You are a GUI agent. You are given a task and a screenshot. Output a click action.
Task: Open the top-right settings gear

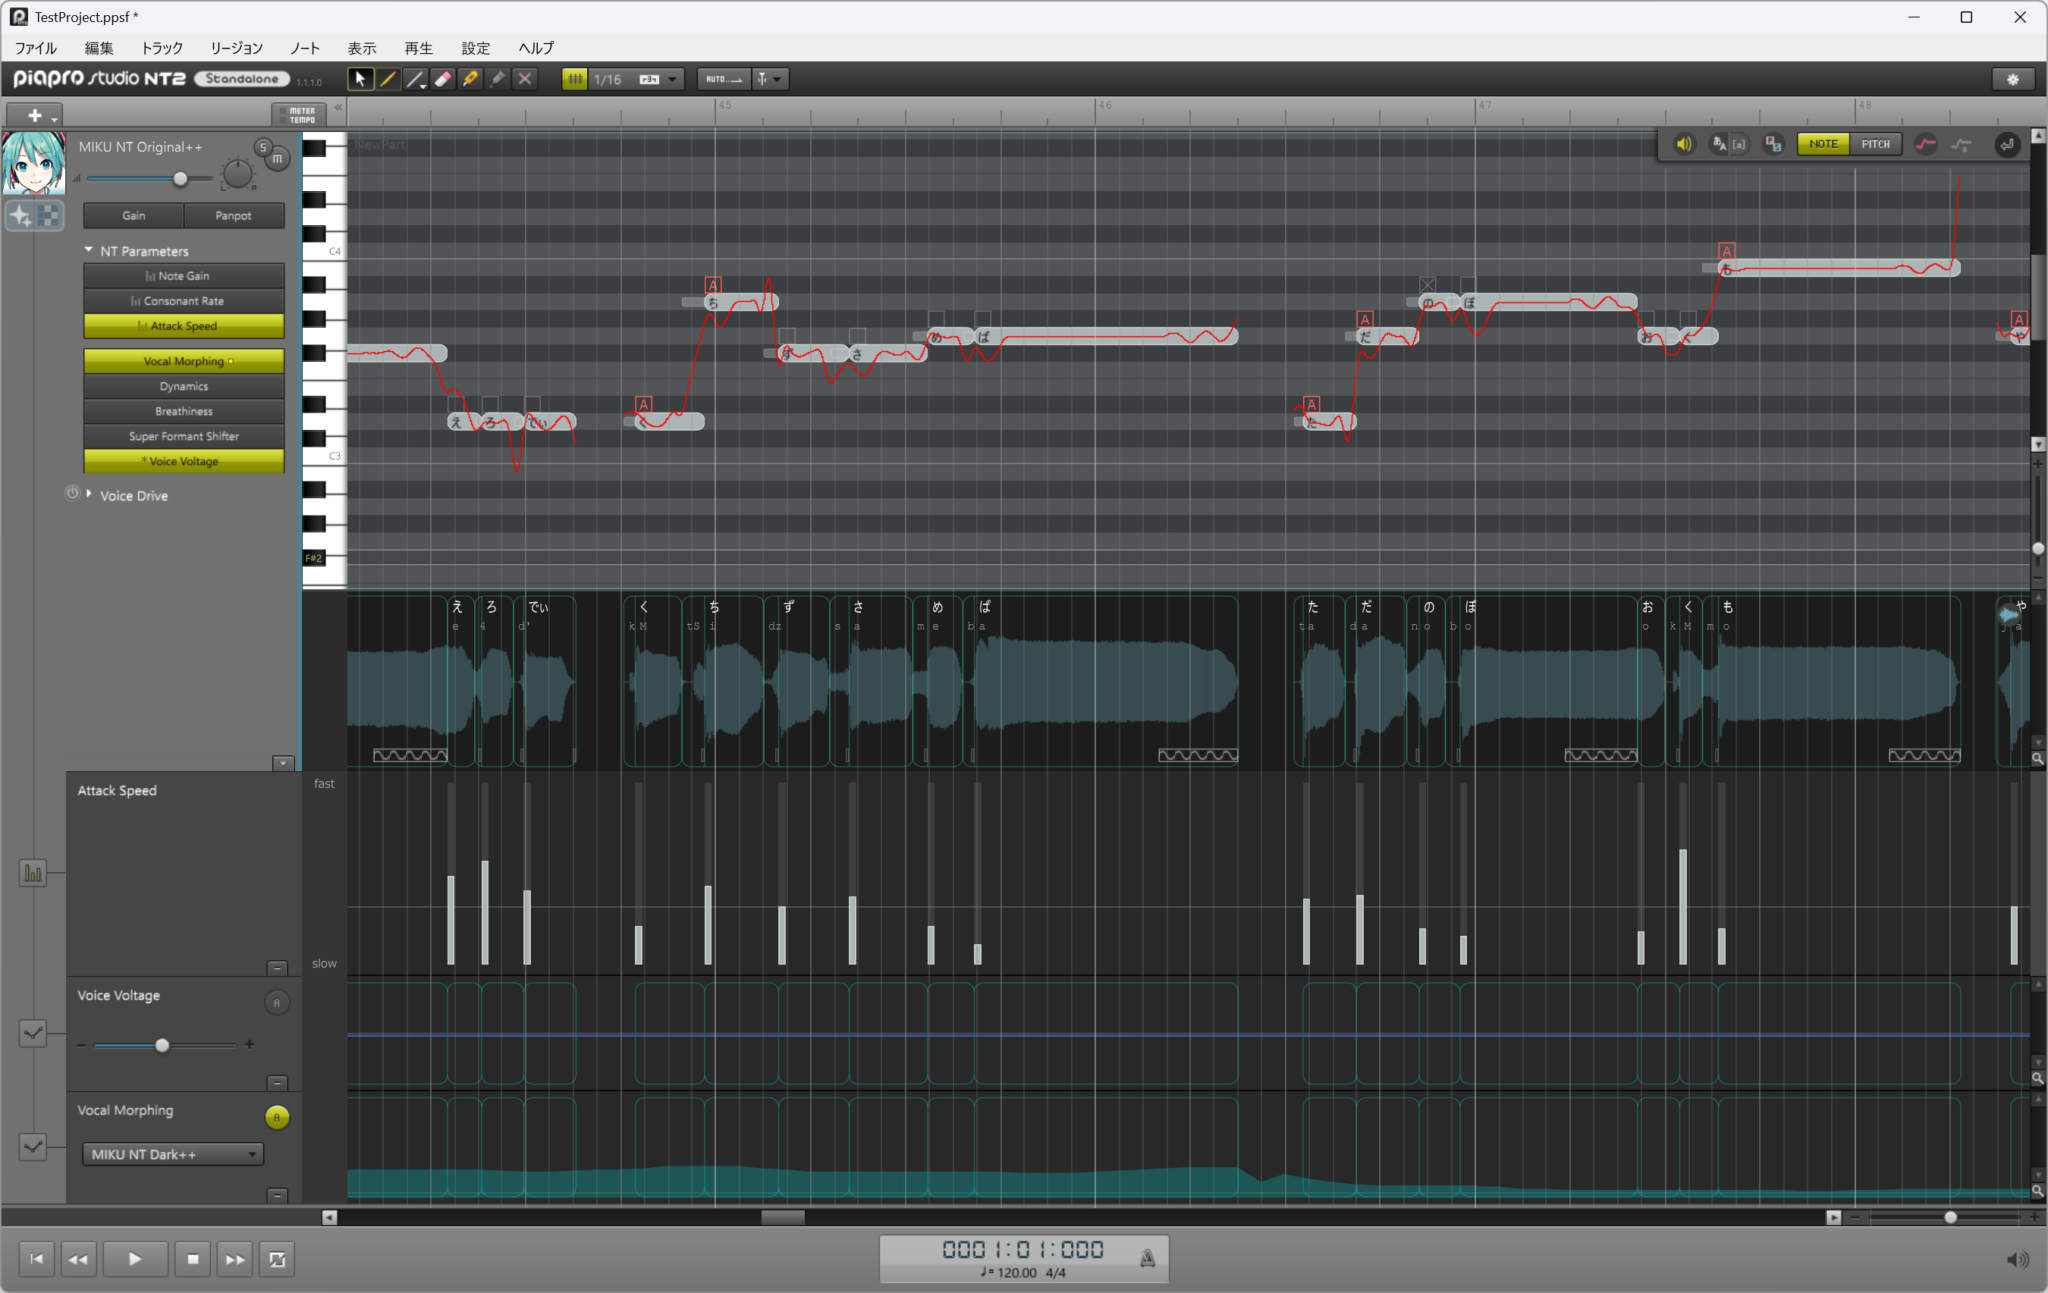pos(2013,79)
